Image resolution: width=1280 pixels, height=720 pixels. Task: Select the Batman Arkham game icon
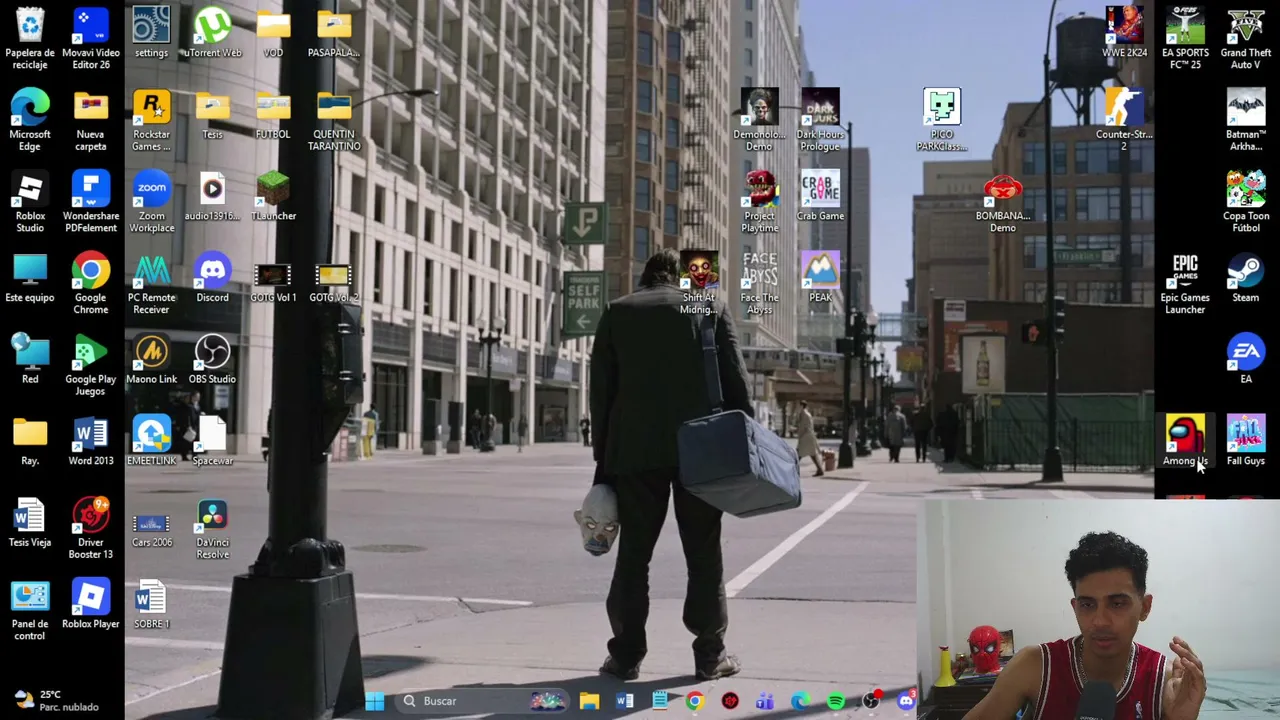point(1246,120)
